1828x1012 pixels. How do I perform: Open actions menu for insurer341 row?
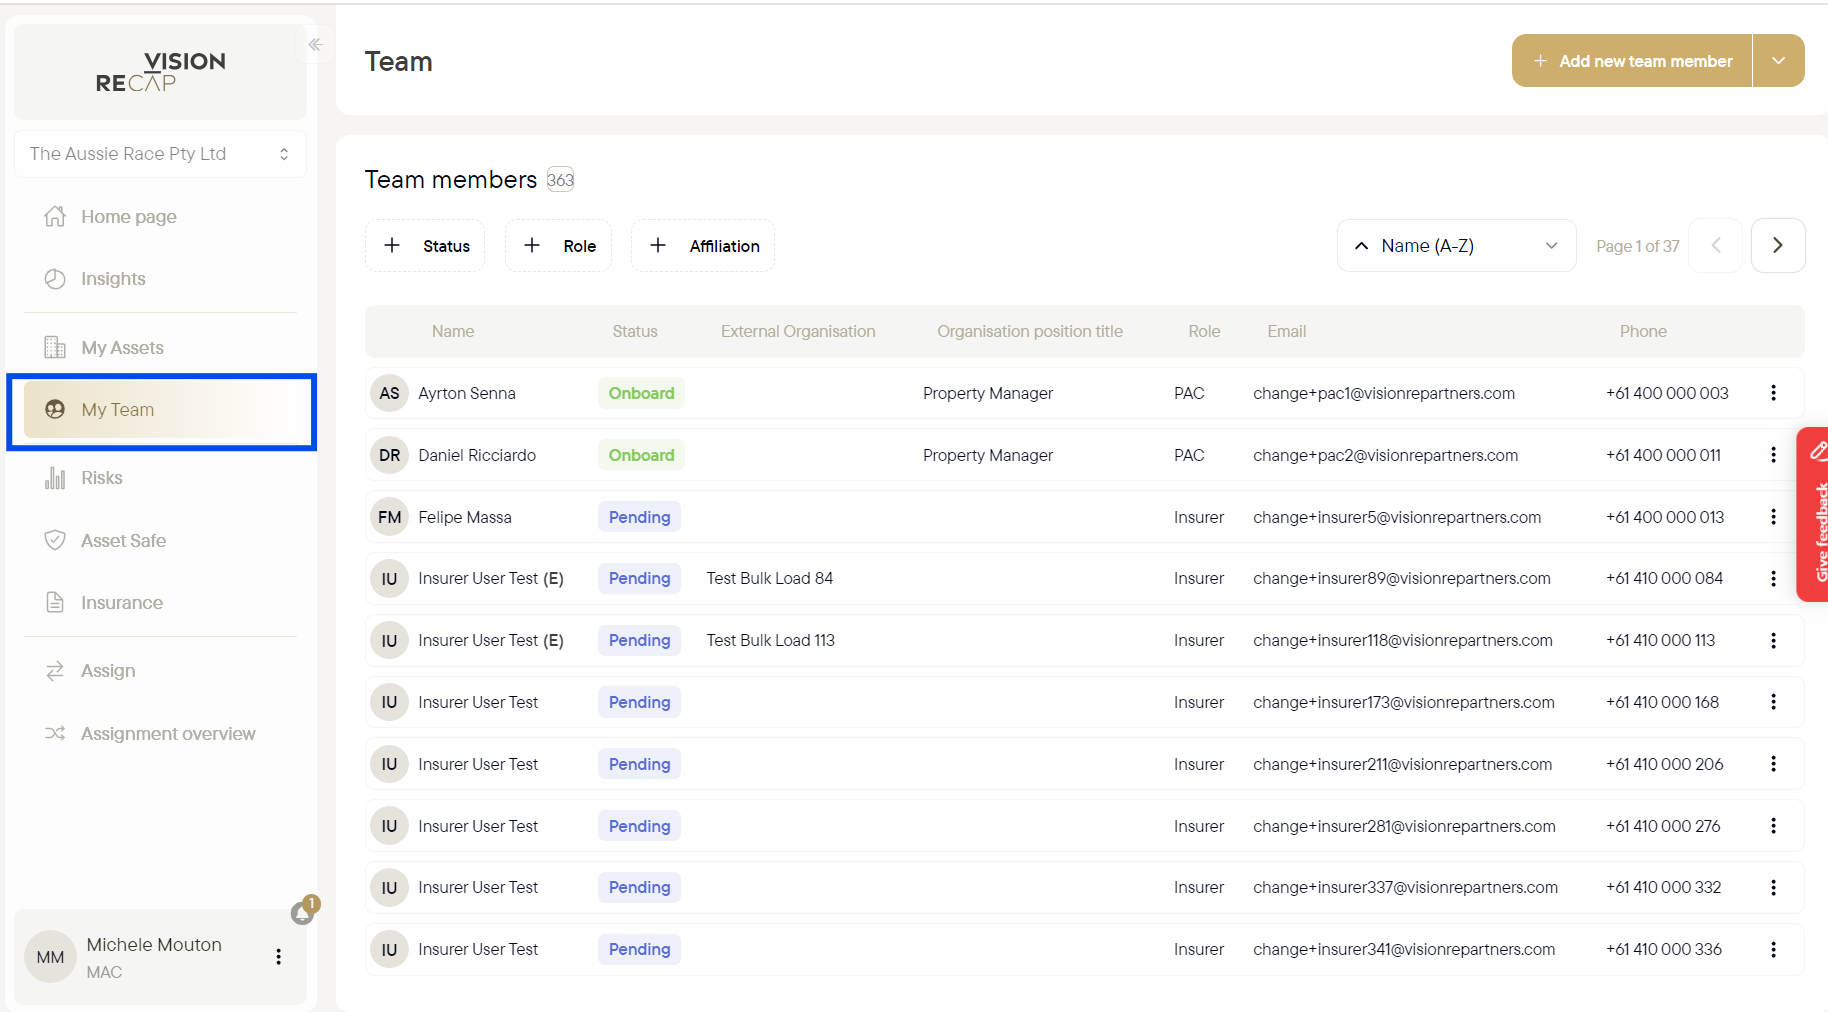pos(1773,949)
